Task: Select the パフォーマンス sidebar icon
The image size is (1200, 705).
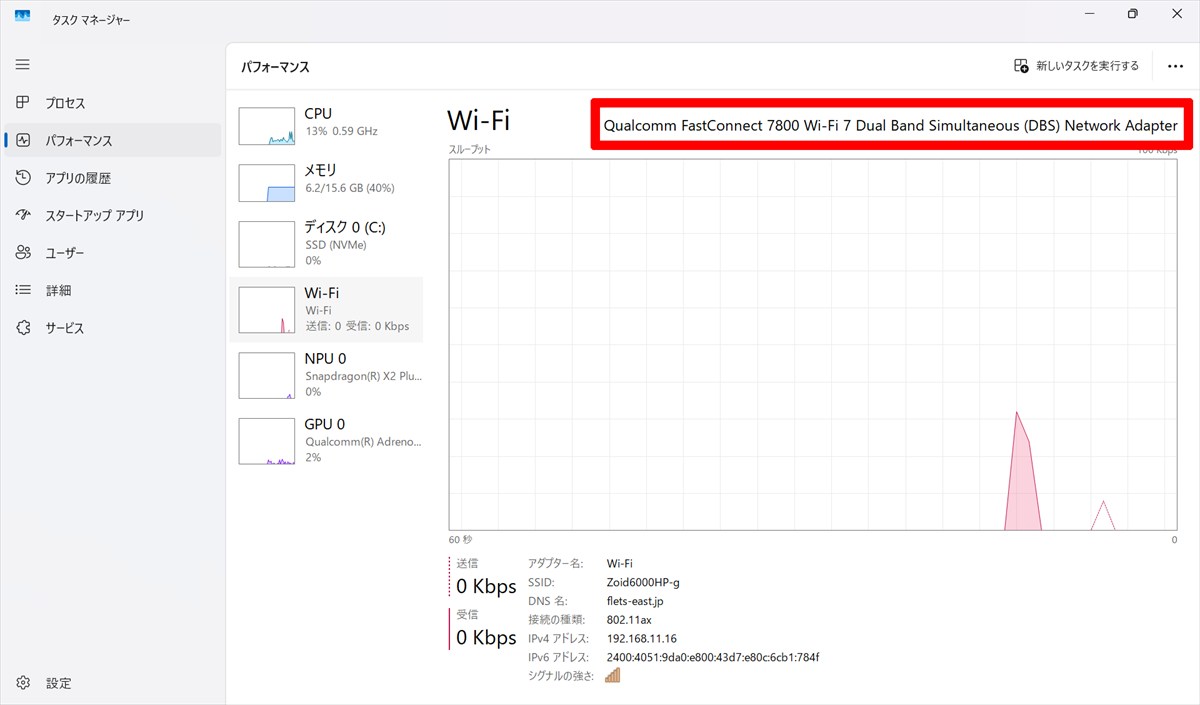Action: 23,141
